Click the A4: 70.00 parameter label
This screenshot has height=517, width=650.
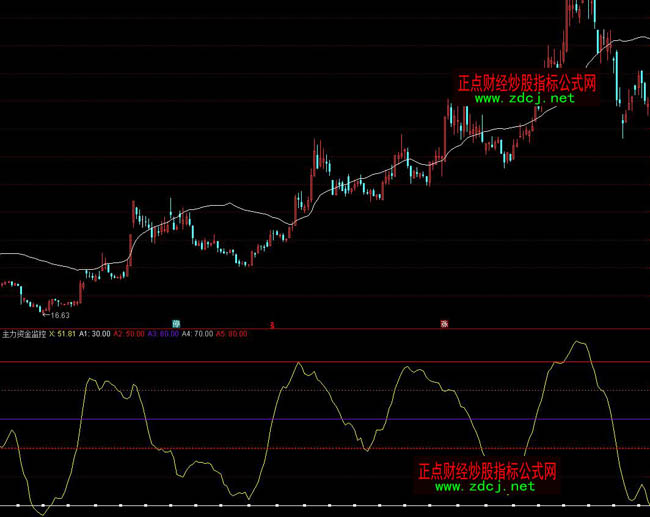click(198, 334)
